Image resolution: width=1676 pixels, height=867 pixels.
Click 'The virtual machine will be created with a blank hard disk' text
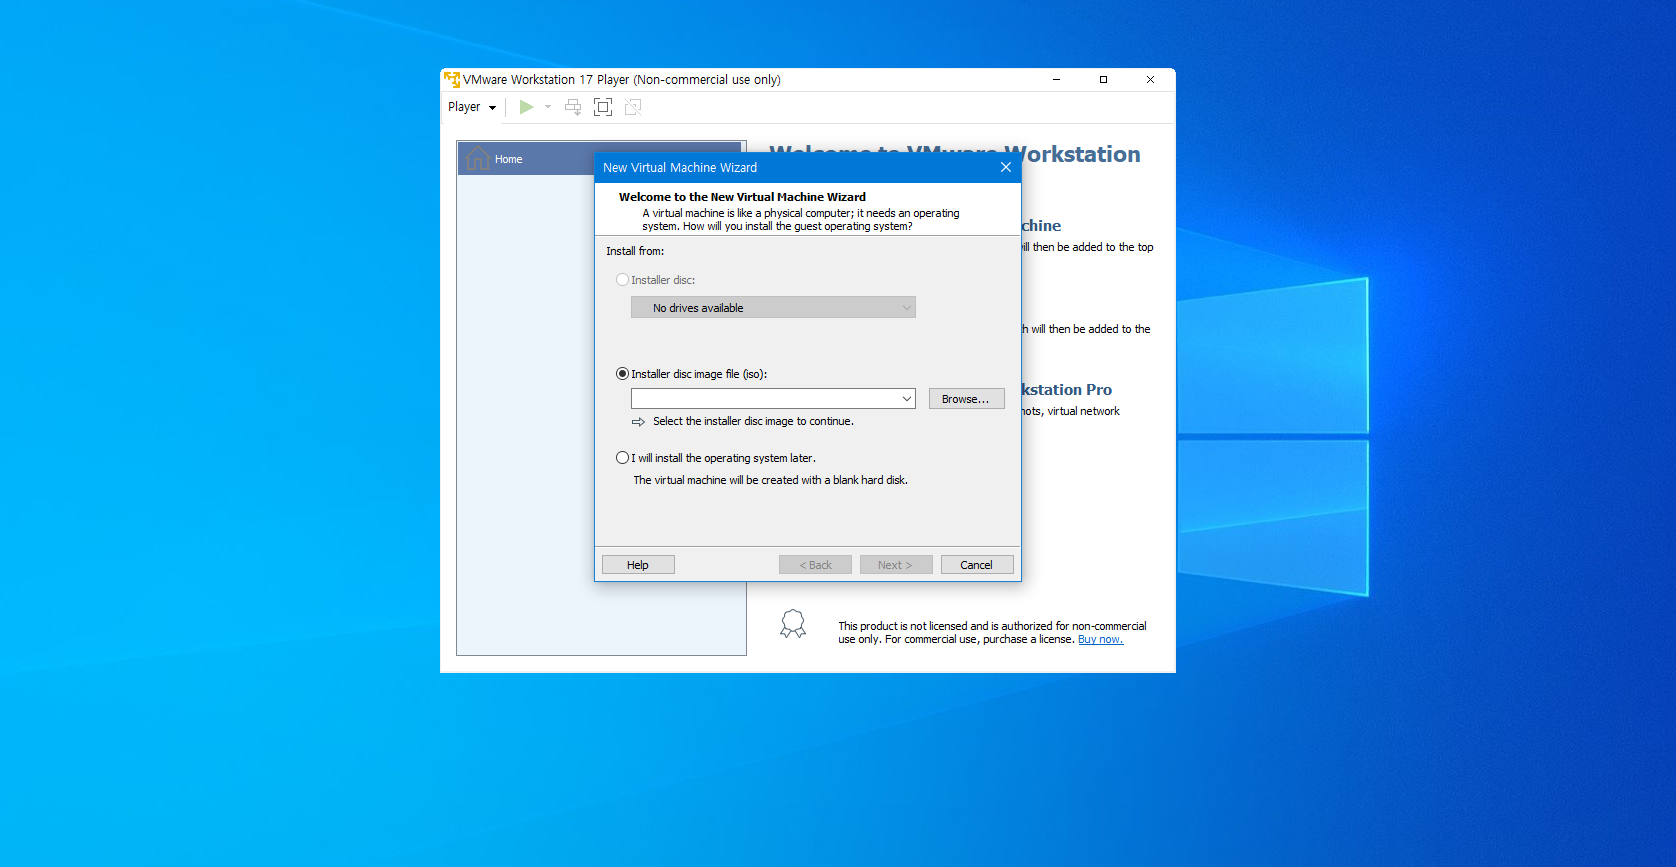point(770,480)
